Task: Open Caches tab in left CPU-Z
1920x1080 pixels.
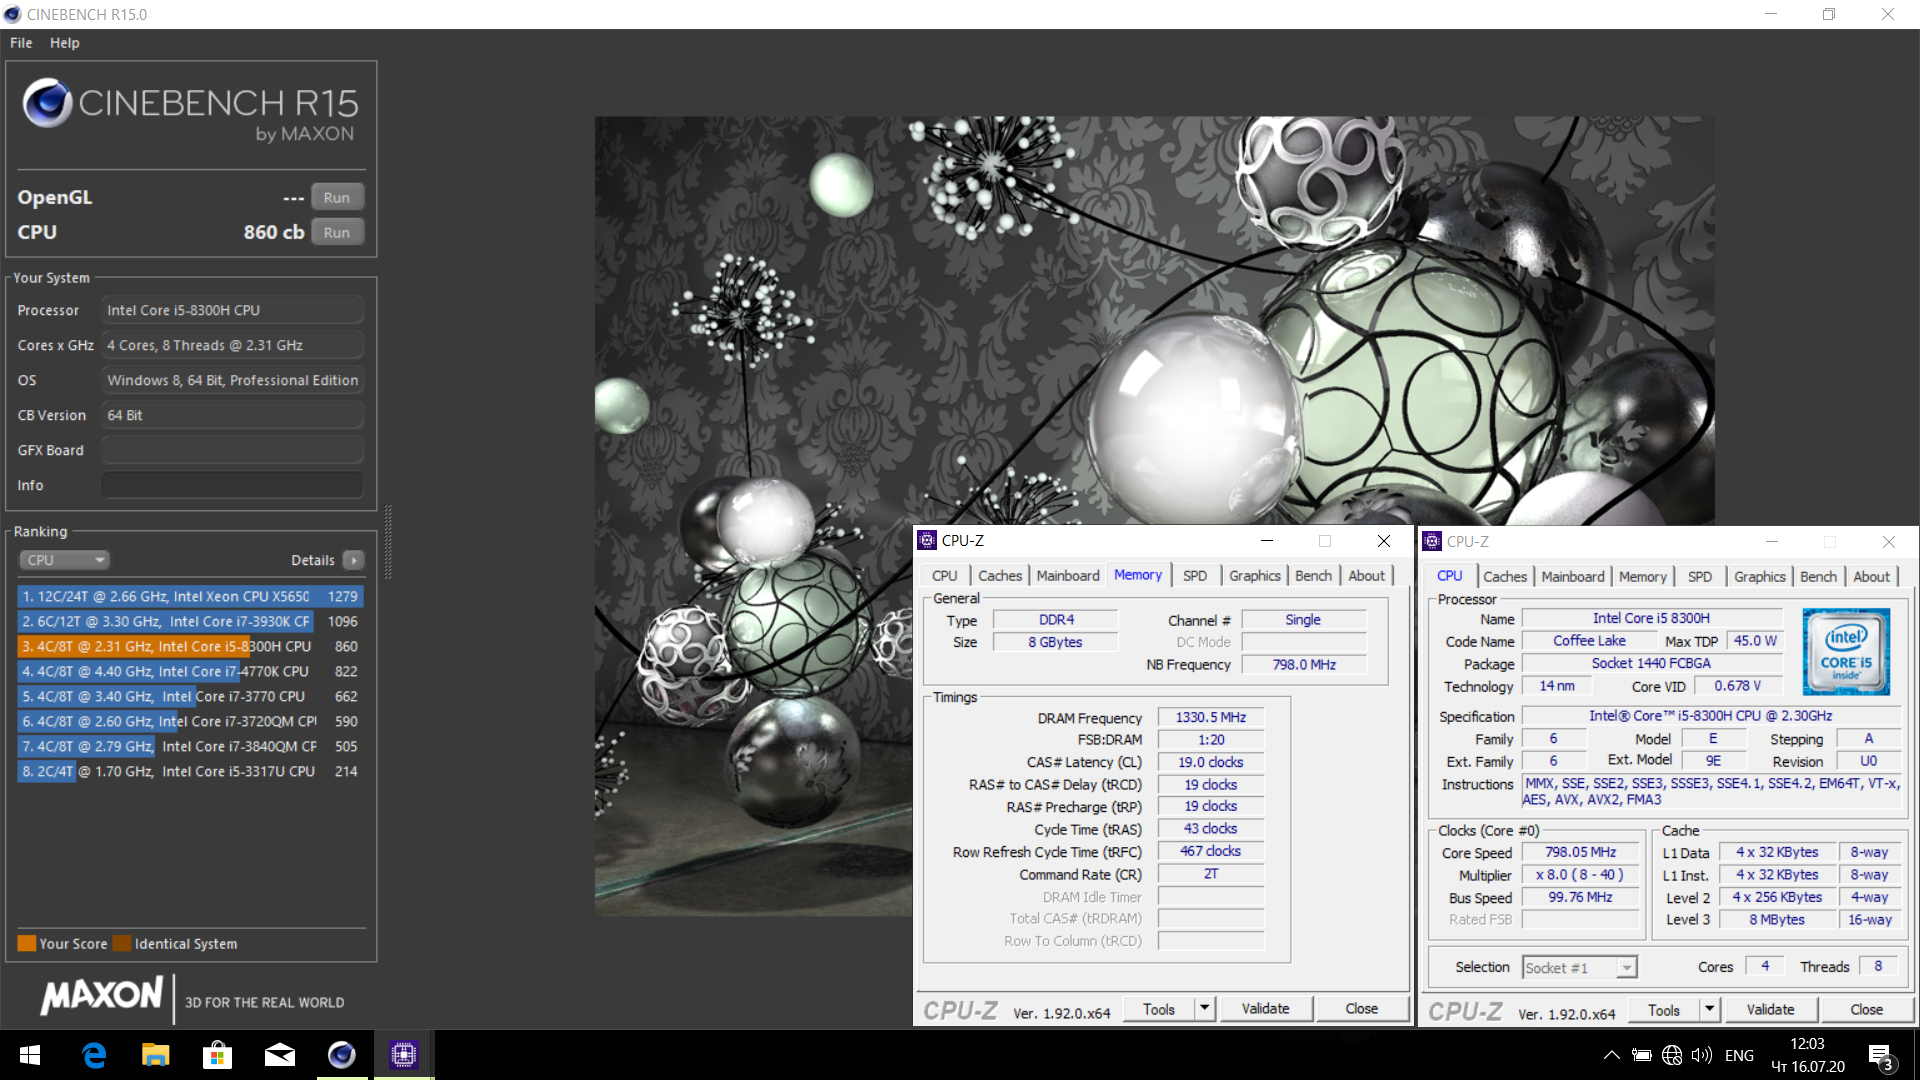Action: tap(1000, 576)
